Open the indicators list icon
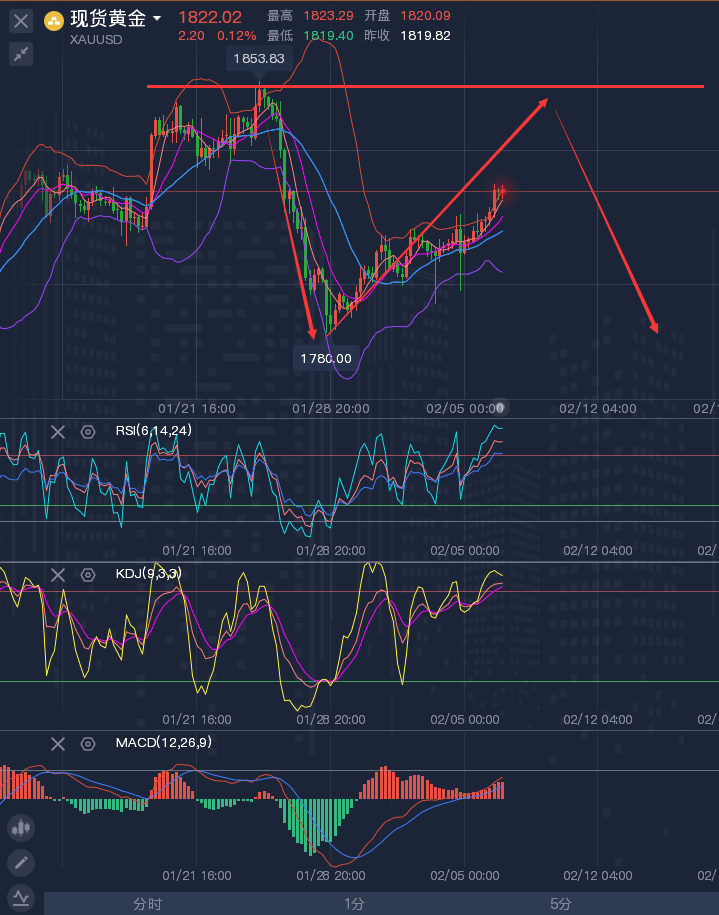719x915 pixels. tap(21, 896)
